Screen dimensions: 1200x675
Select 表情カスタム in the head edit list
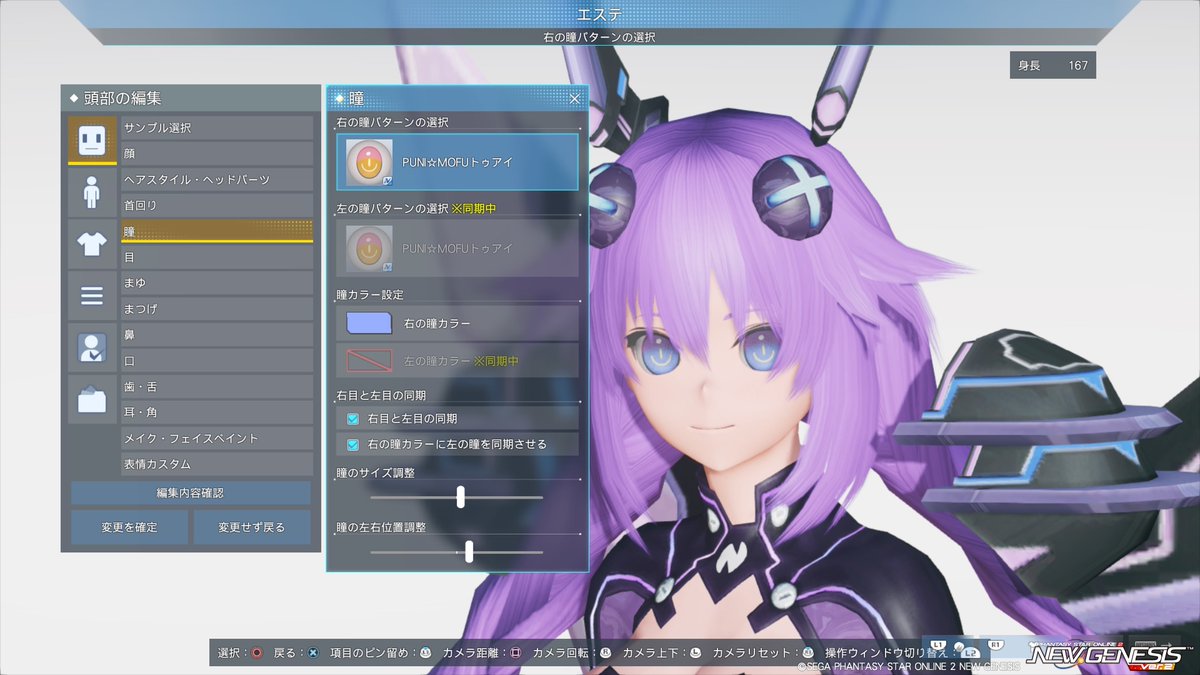(217, 464)
